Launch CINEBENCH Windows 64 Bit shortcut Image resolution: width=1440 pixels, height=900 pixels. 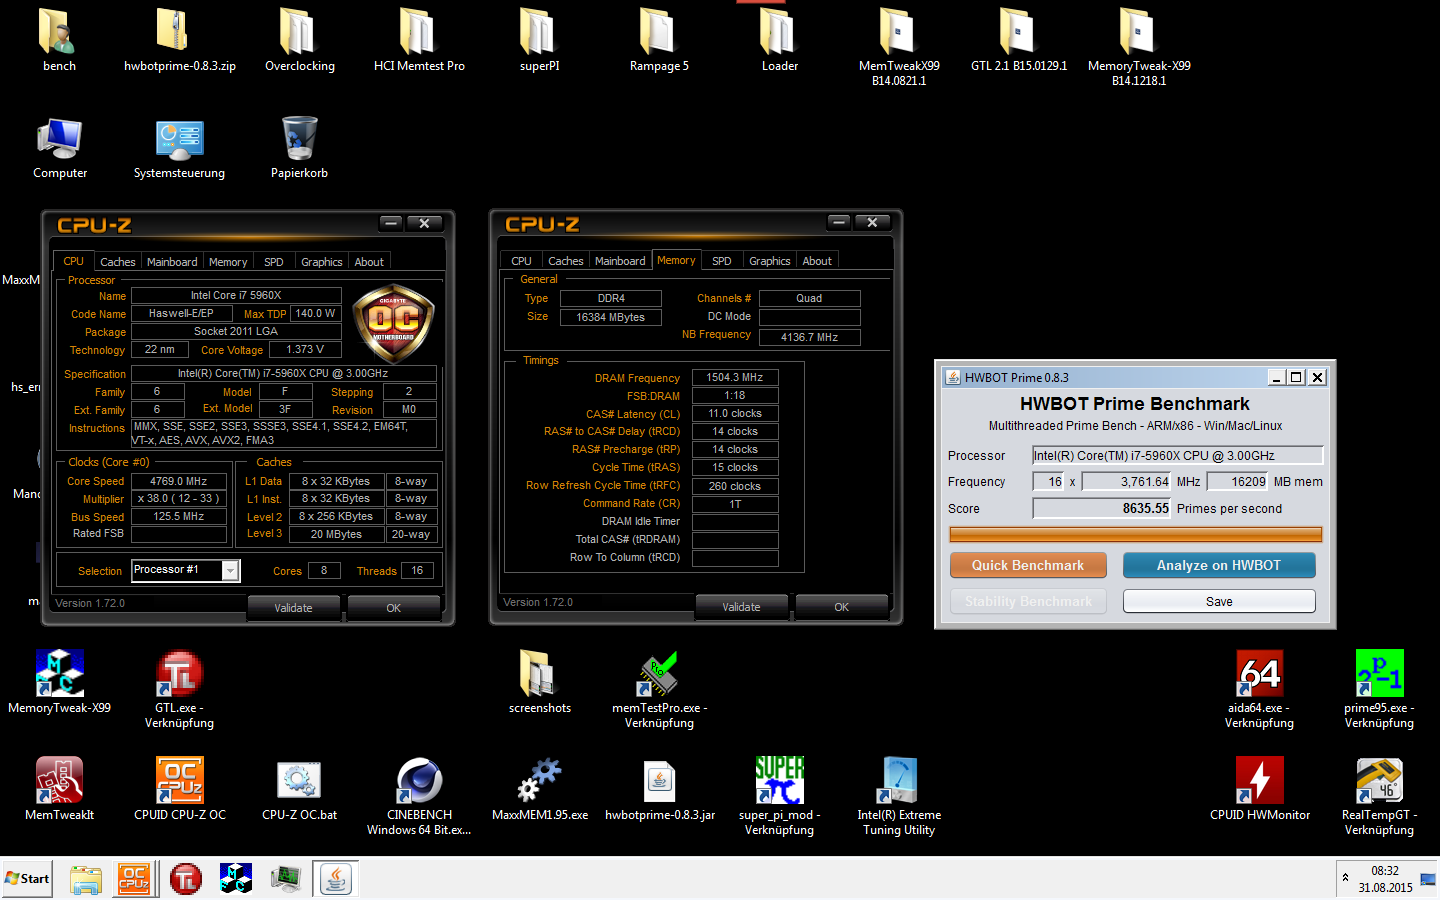419,797
